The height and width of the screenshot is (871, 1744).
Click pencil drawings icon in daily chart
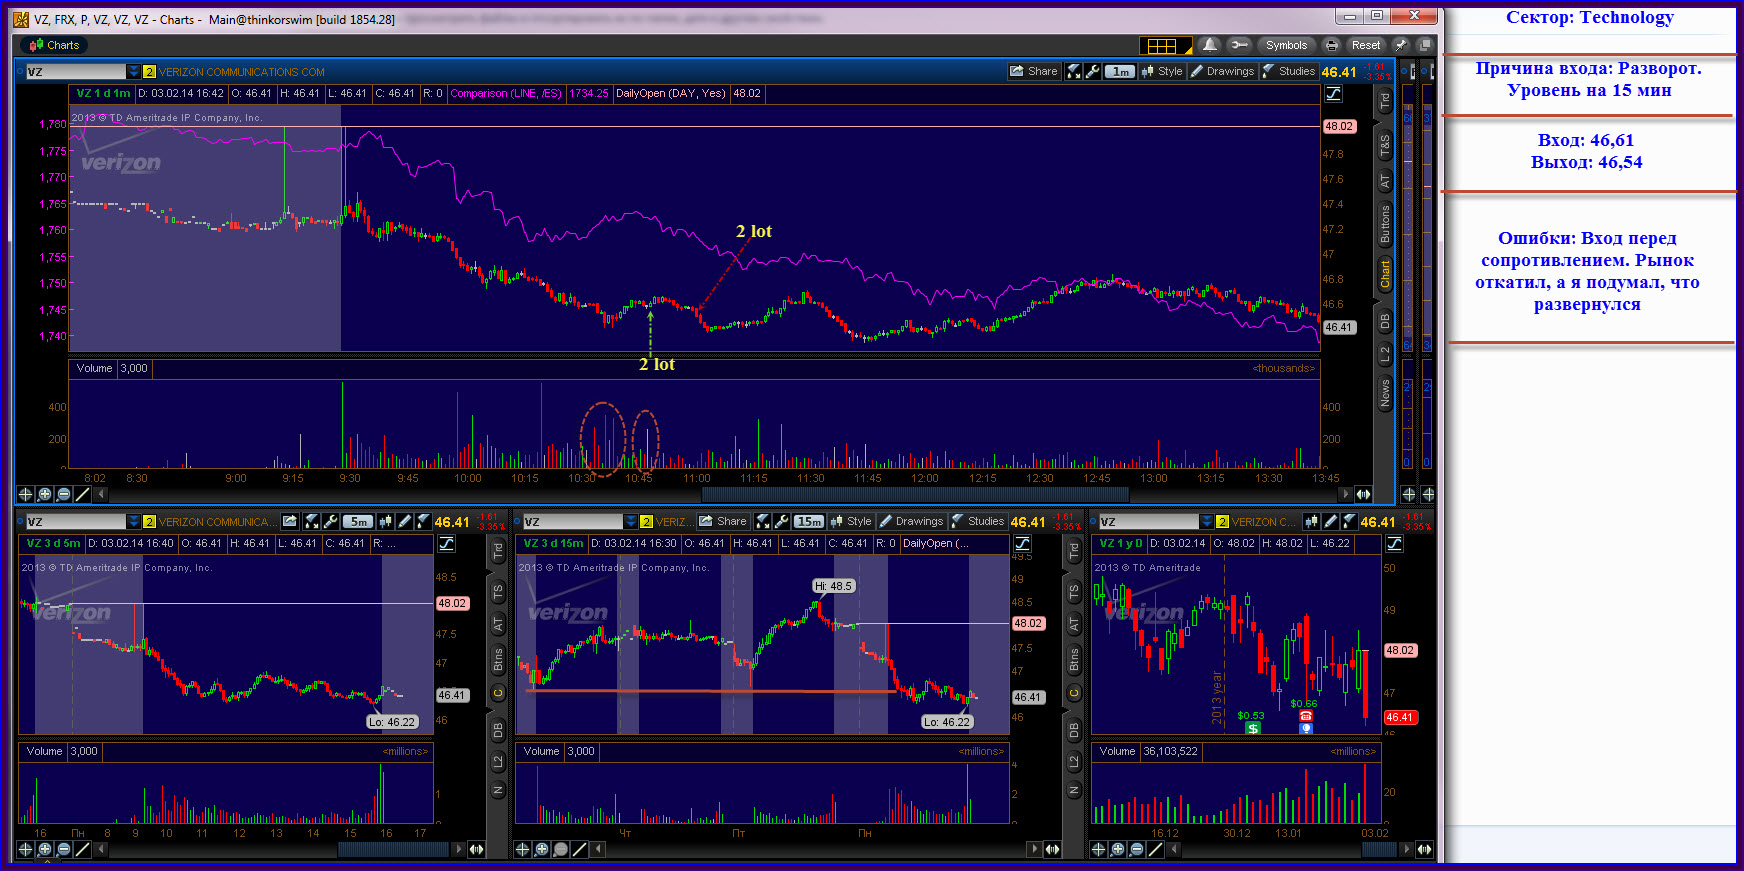(1330, 521)
